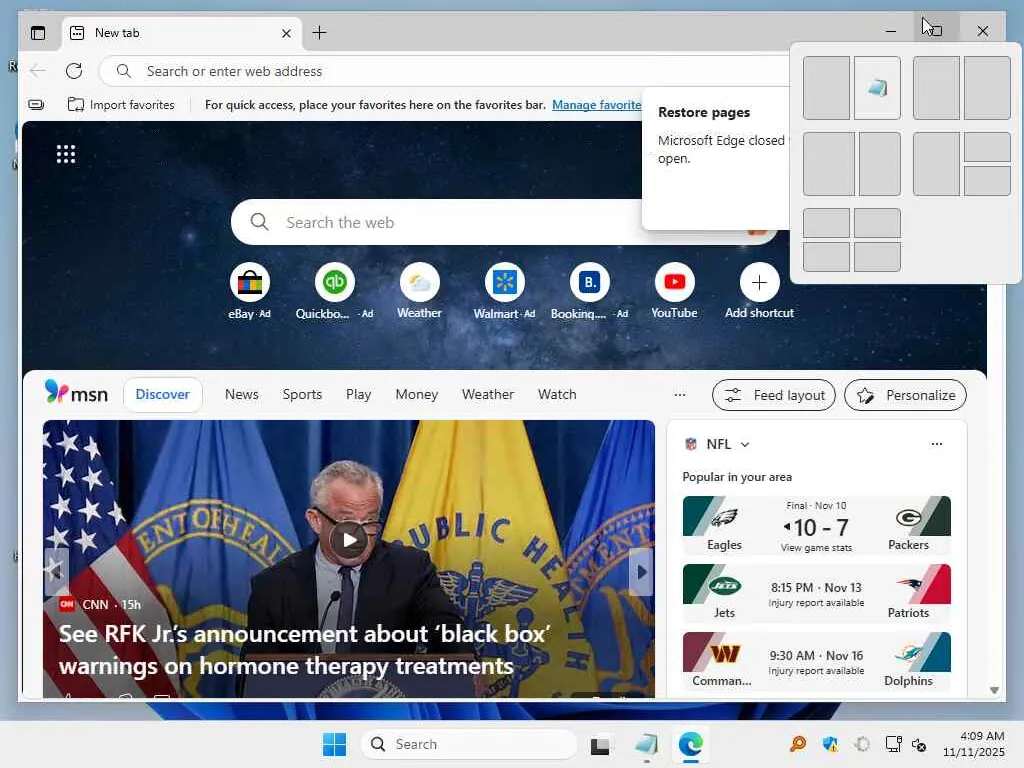Open Feed layout options
Image resolution: width=1024 pixels, height=768 pixels.
774,395
